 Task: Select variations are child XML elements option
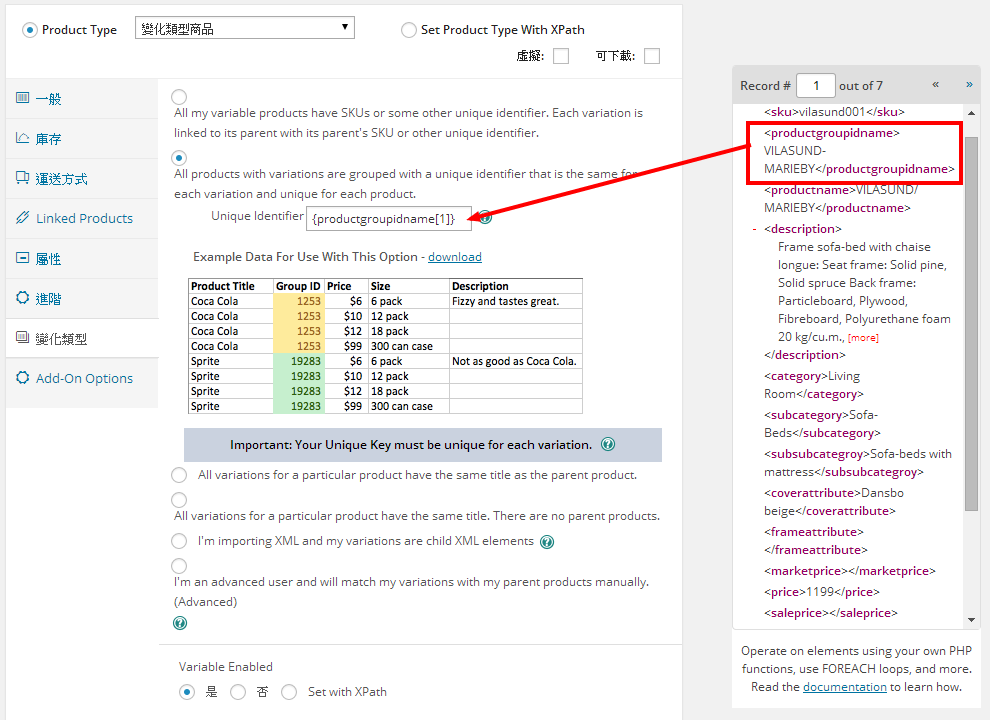[179, 541]
